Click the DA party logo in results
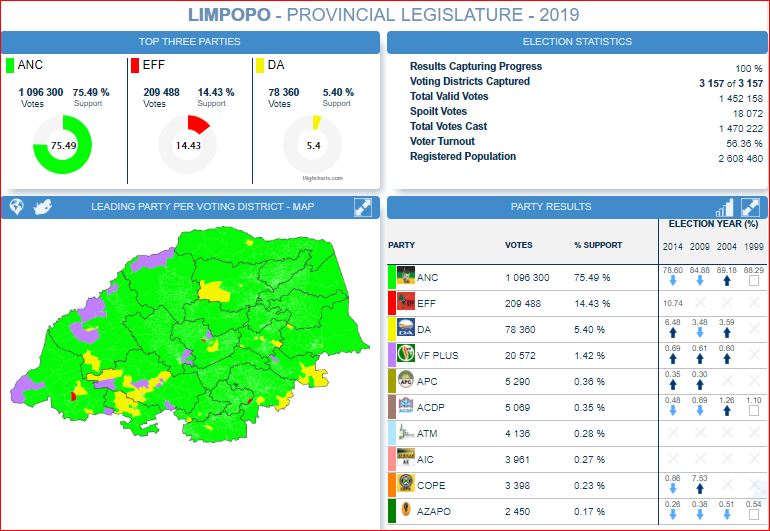770x531 pixels. [405, 329]
